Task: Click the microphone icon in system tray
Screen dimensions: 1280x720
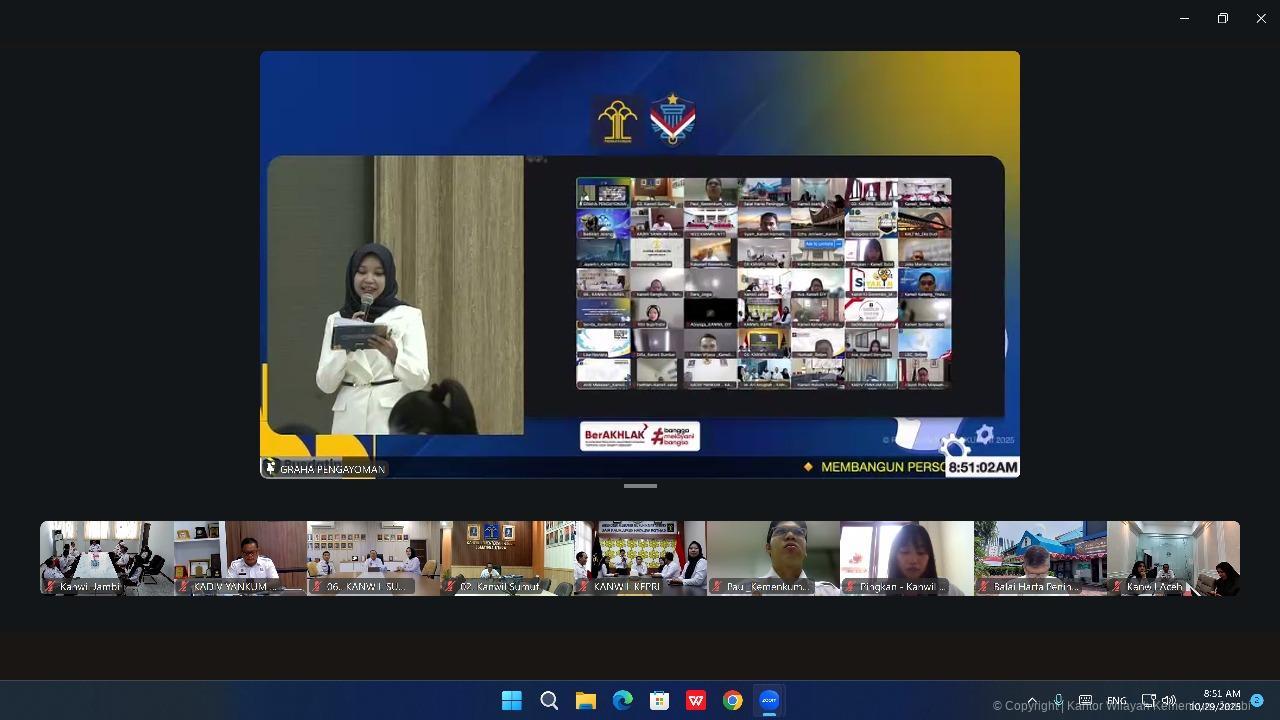Action: point(1058,700)
